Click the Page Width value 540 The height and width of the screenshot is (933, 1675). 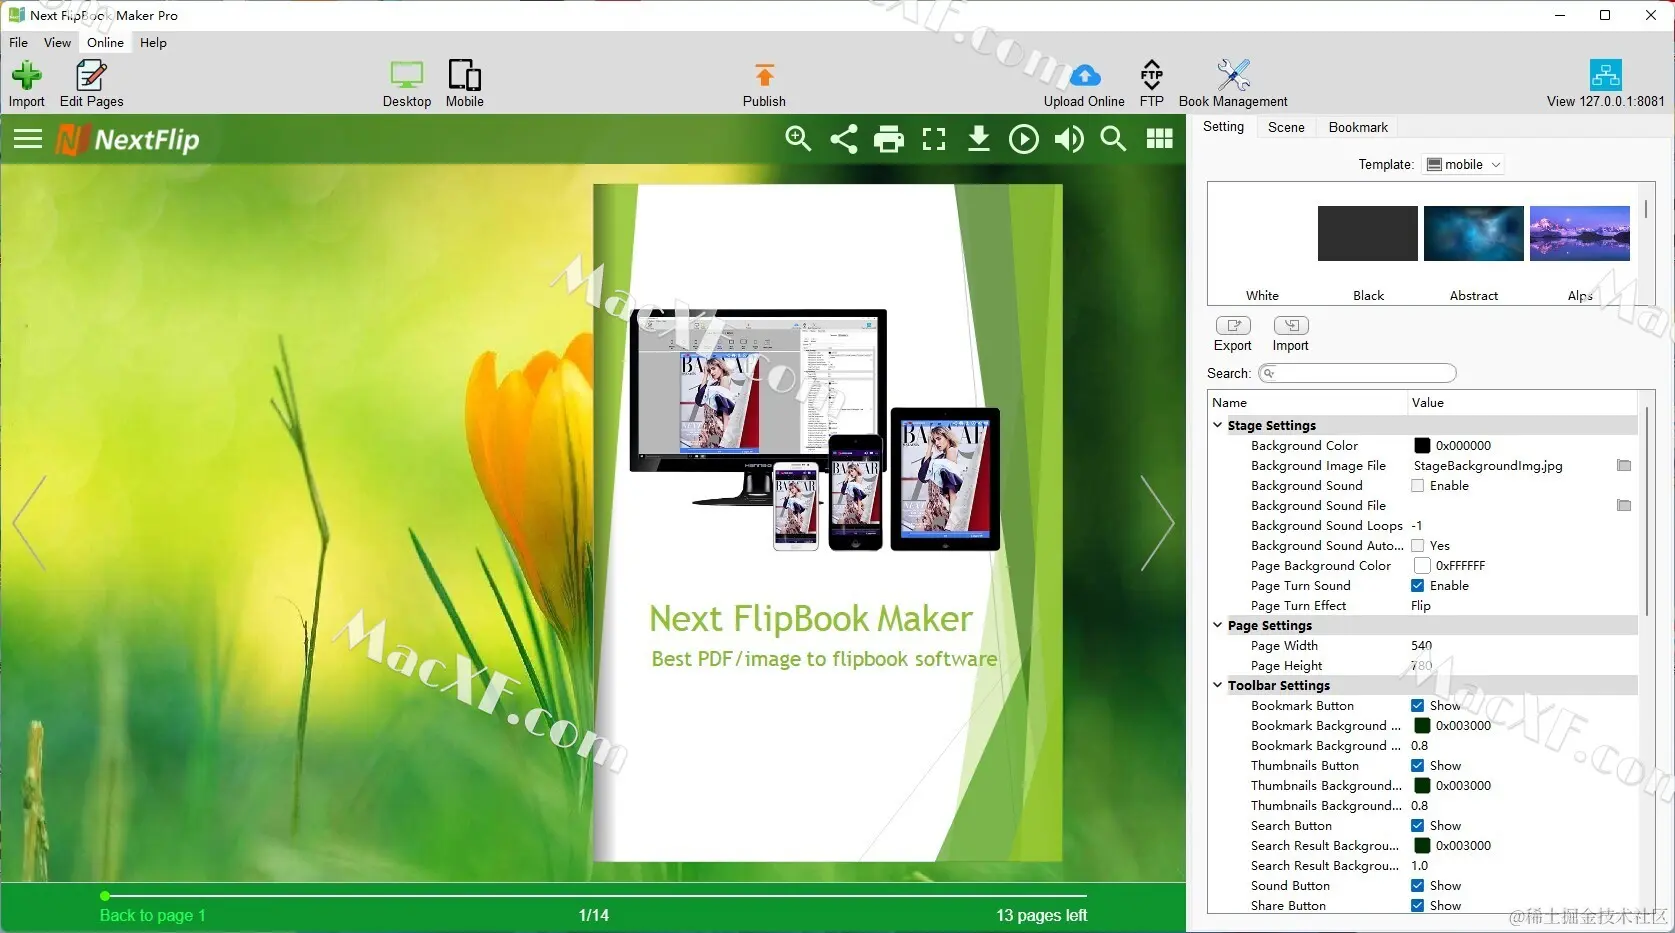(1421, 646)
